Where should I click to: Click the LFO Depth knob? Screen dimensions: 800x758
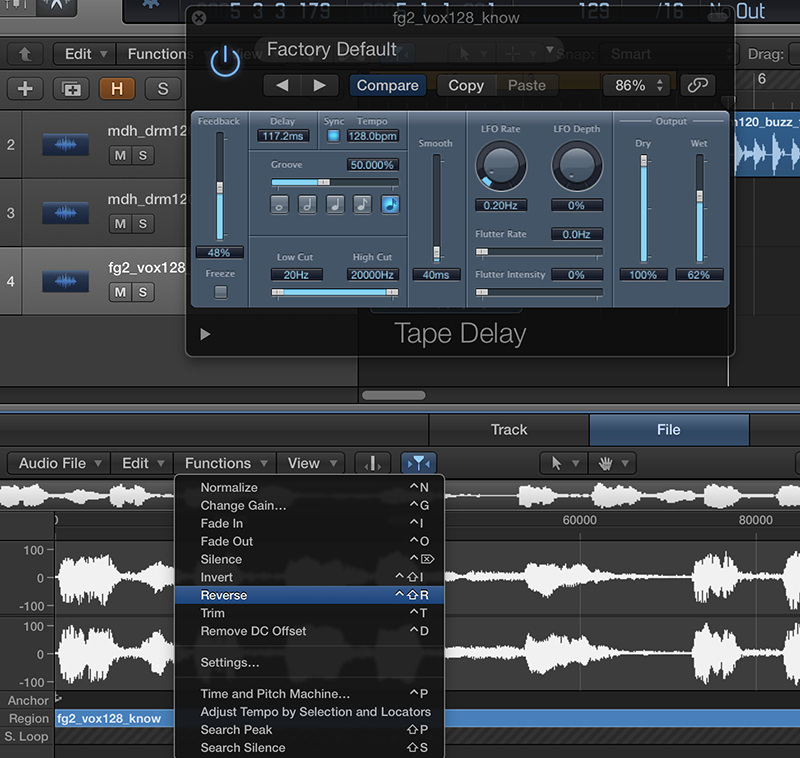[577, 166]
